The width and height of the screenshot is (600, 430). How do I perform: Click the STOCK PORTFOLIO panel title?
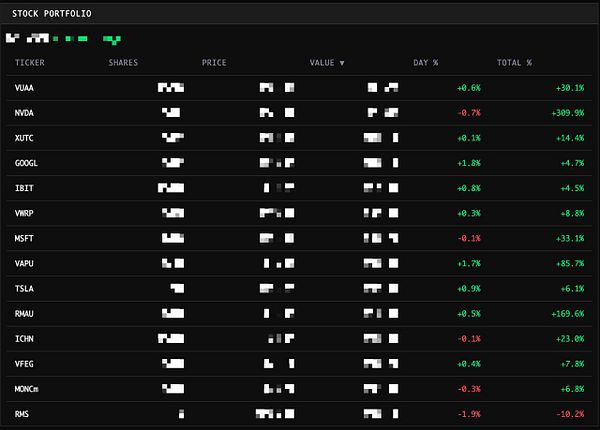pyautogui.click(x=52, y=14)
